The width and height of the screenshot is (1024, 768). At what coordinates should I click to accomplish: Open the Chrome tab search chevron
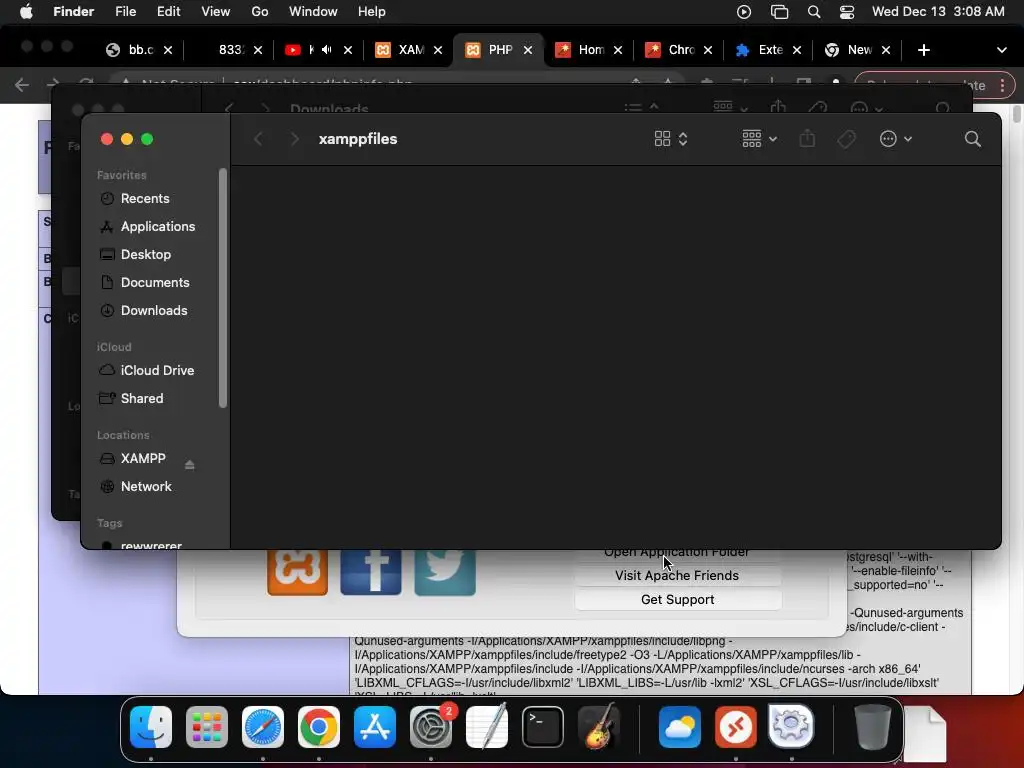coord(1001,50)
